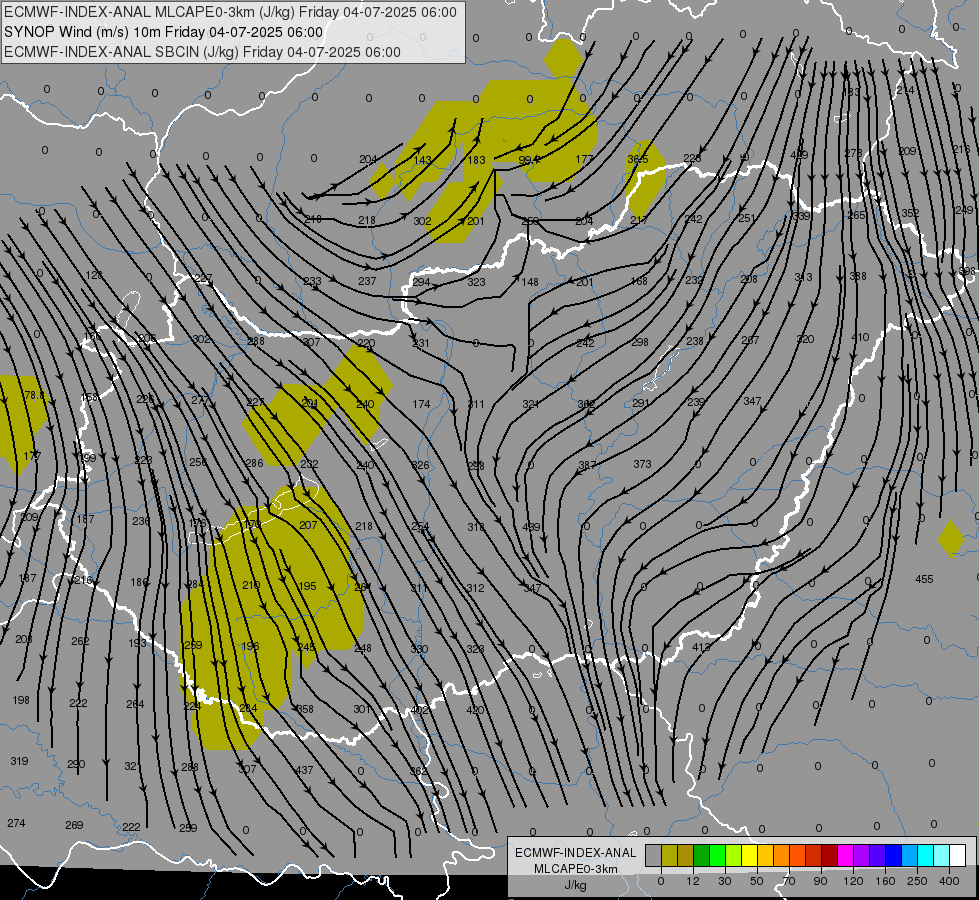
Task: Click the grid value 319
Action: pyautogui.click(x=19, y=761)
